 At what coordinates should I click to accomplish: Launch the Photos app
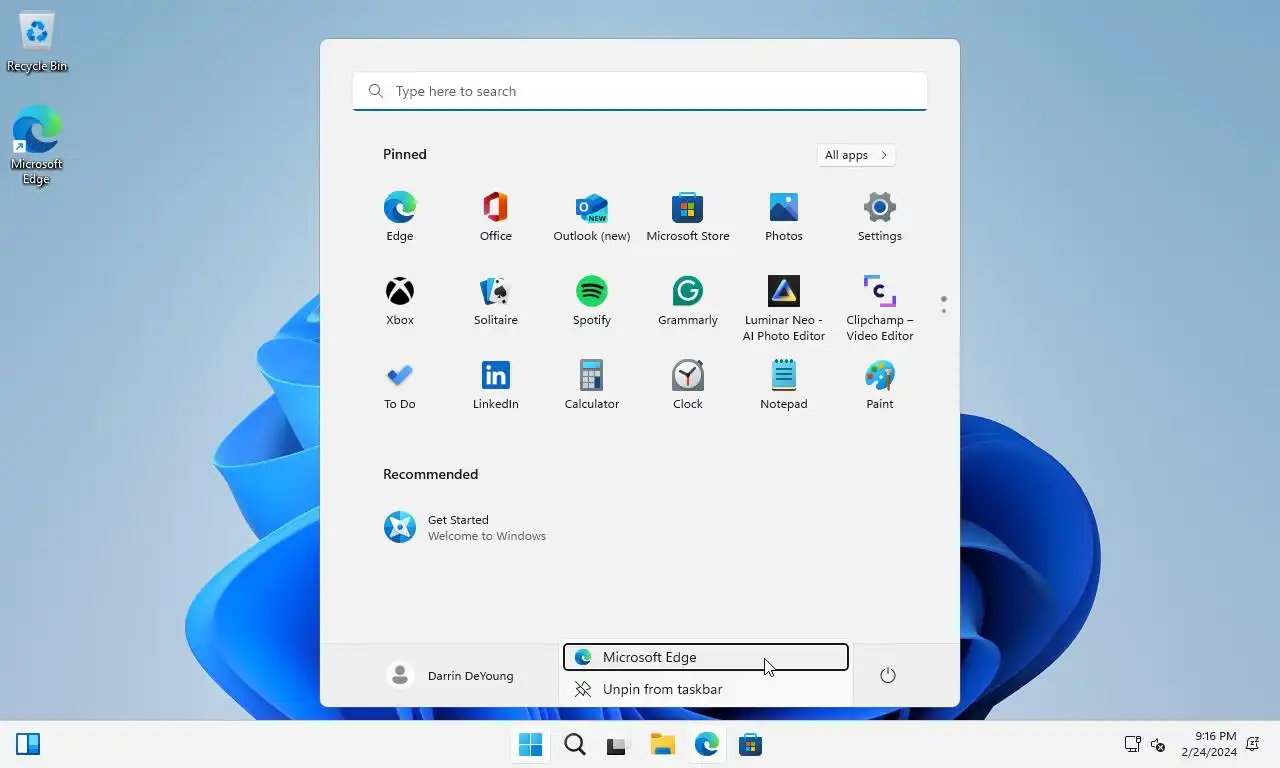coord(784,217)
